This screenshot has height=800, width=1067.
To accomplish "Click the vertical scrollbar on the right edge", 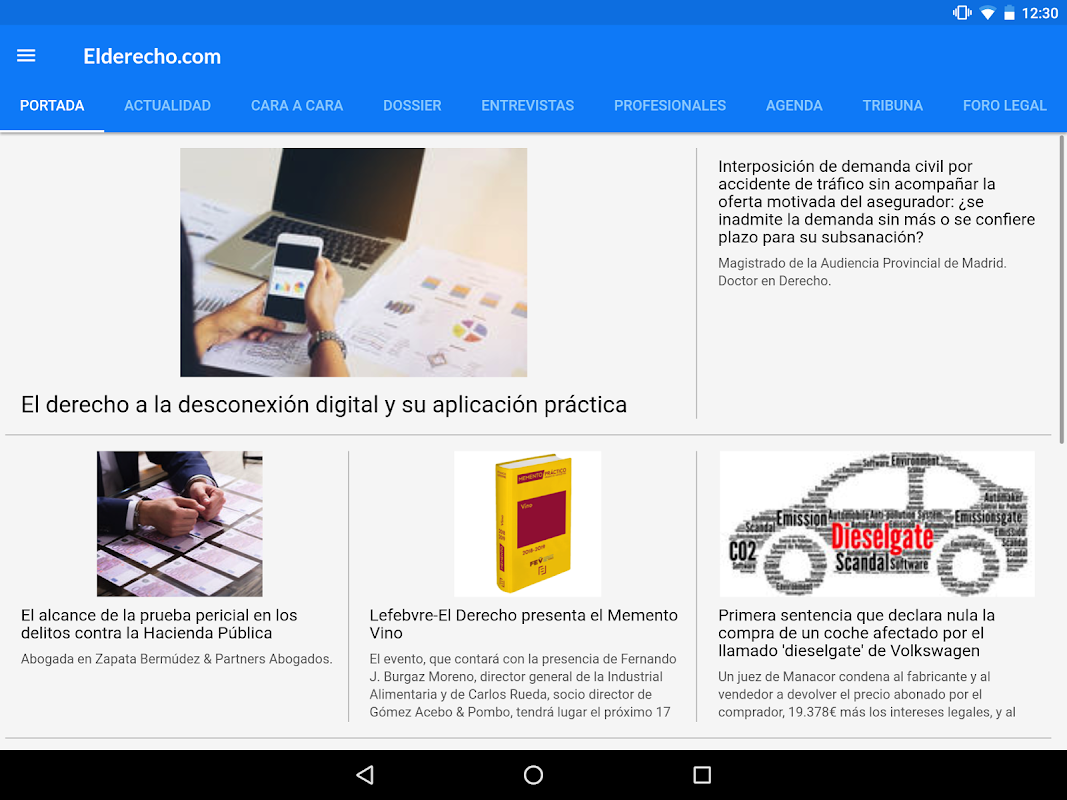I will click(1061, 289).
